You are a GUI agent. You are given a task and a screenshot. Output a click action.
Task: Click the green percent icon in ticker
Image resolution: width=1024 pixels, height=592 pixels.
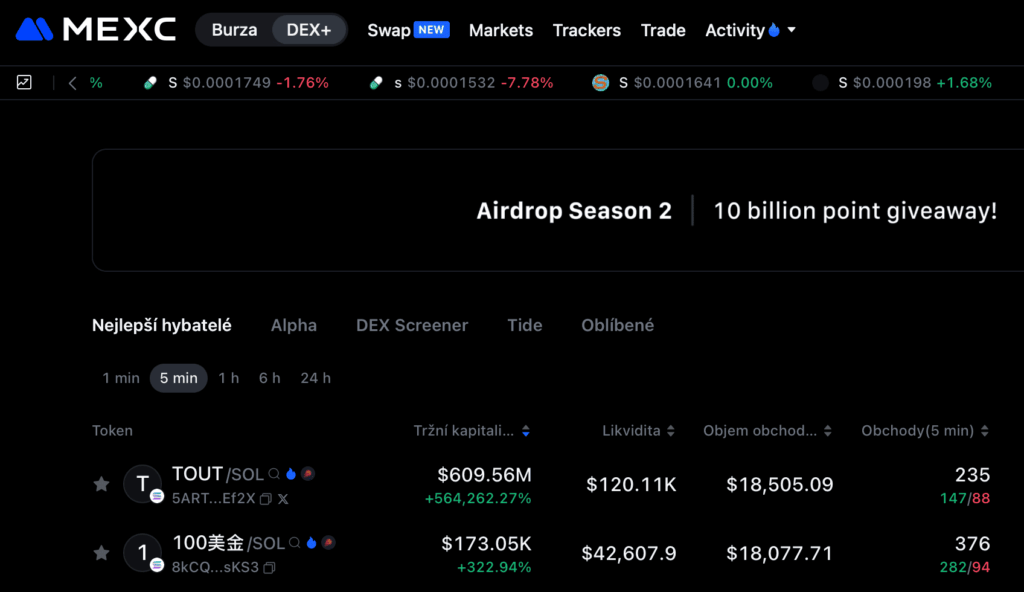(96, 83)
